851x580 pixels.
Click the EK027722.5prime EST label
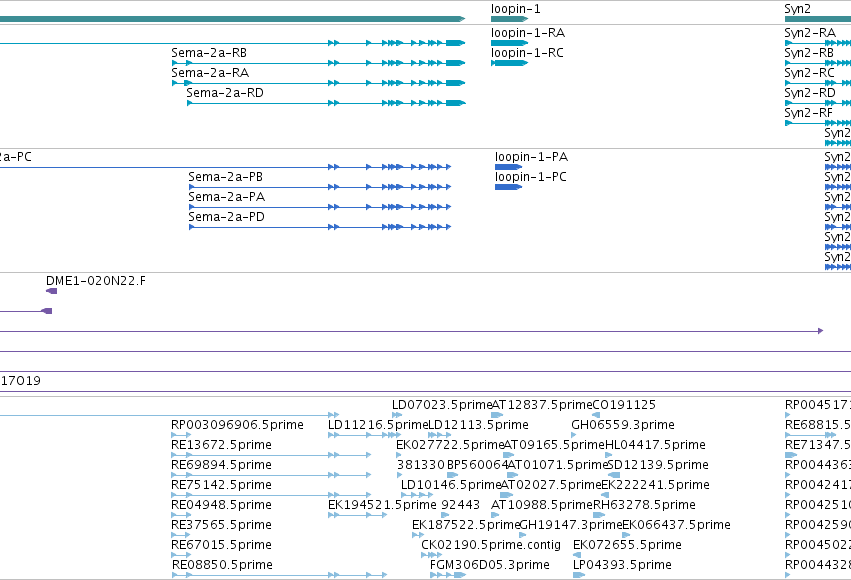(450, 445)
